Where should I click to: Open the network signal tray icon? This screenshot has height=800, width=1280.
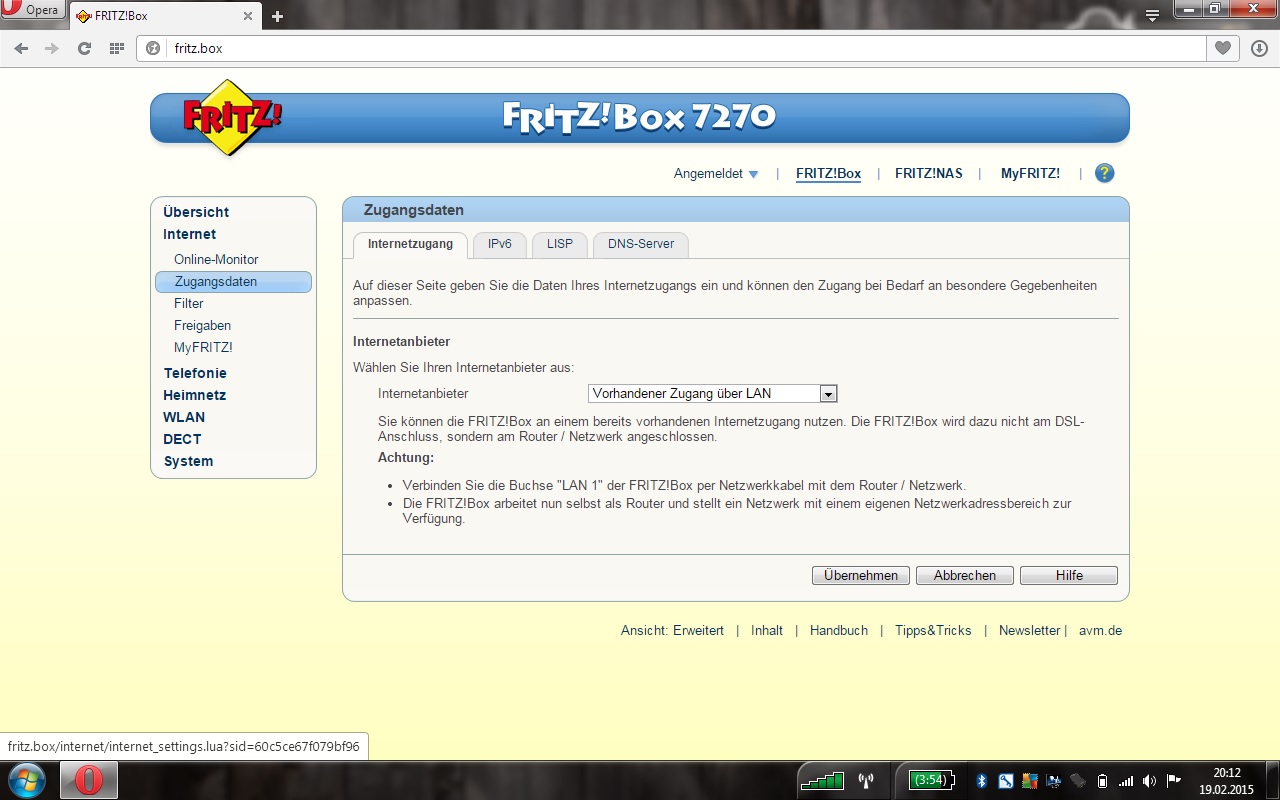pos(1126,781)
